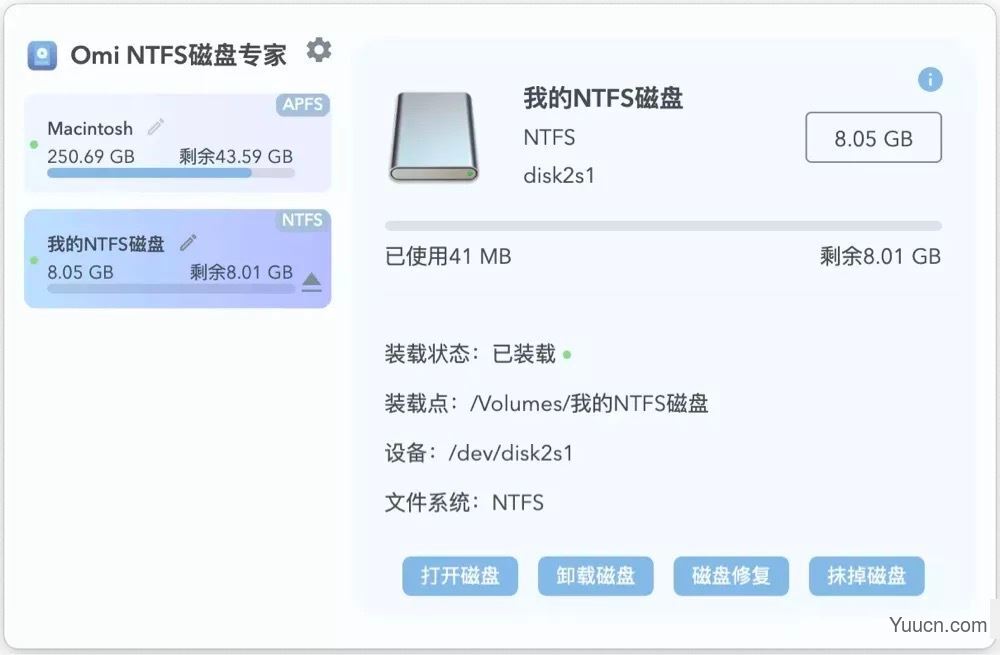Click the info icon at top right
The width and height of the screenshot is (1000, 655).
click(930, 79)
